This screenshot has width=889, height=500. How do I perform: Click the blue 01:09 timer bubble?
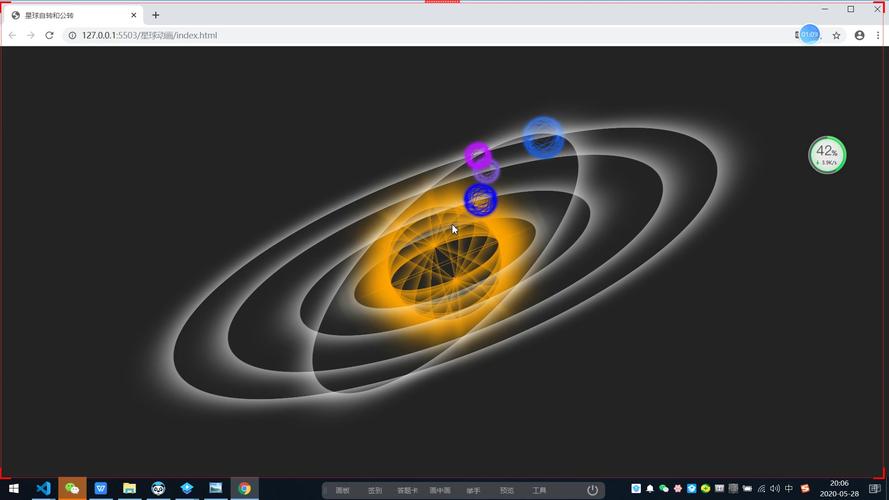(809, 35)
